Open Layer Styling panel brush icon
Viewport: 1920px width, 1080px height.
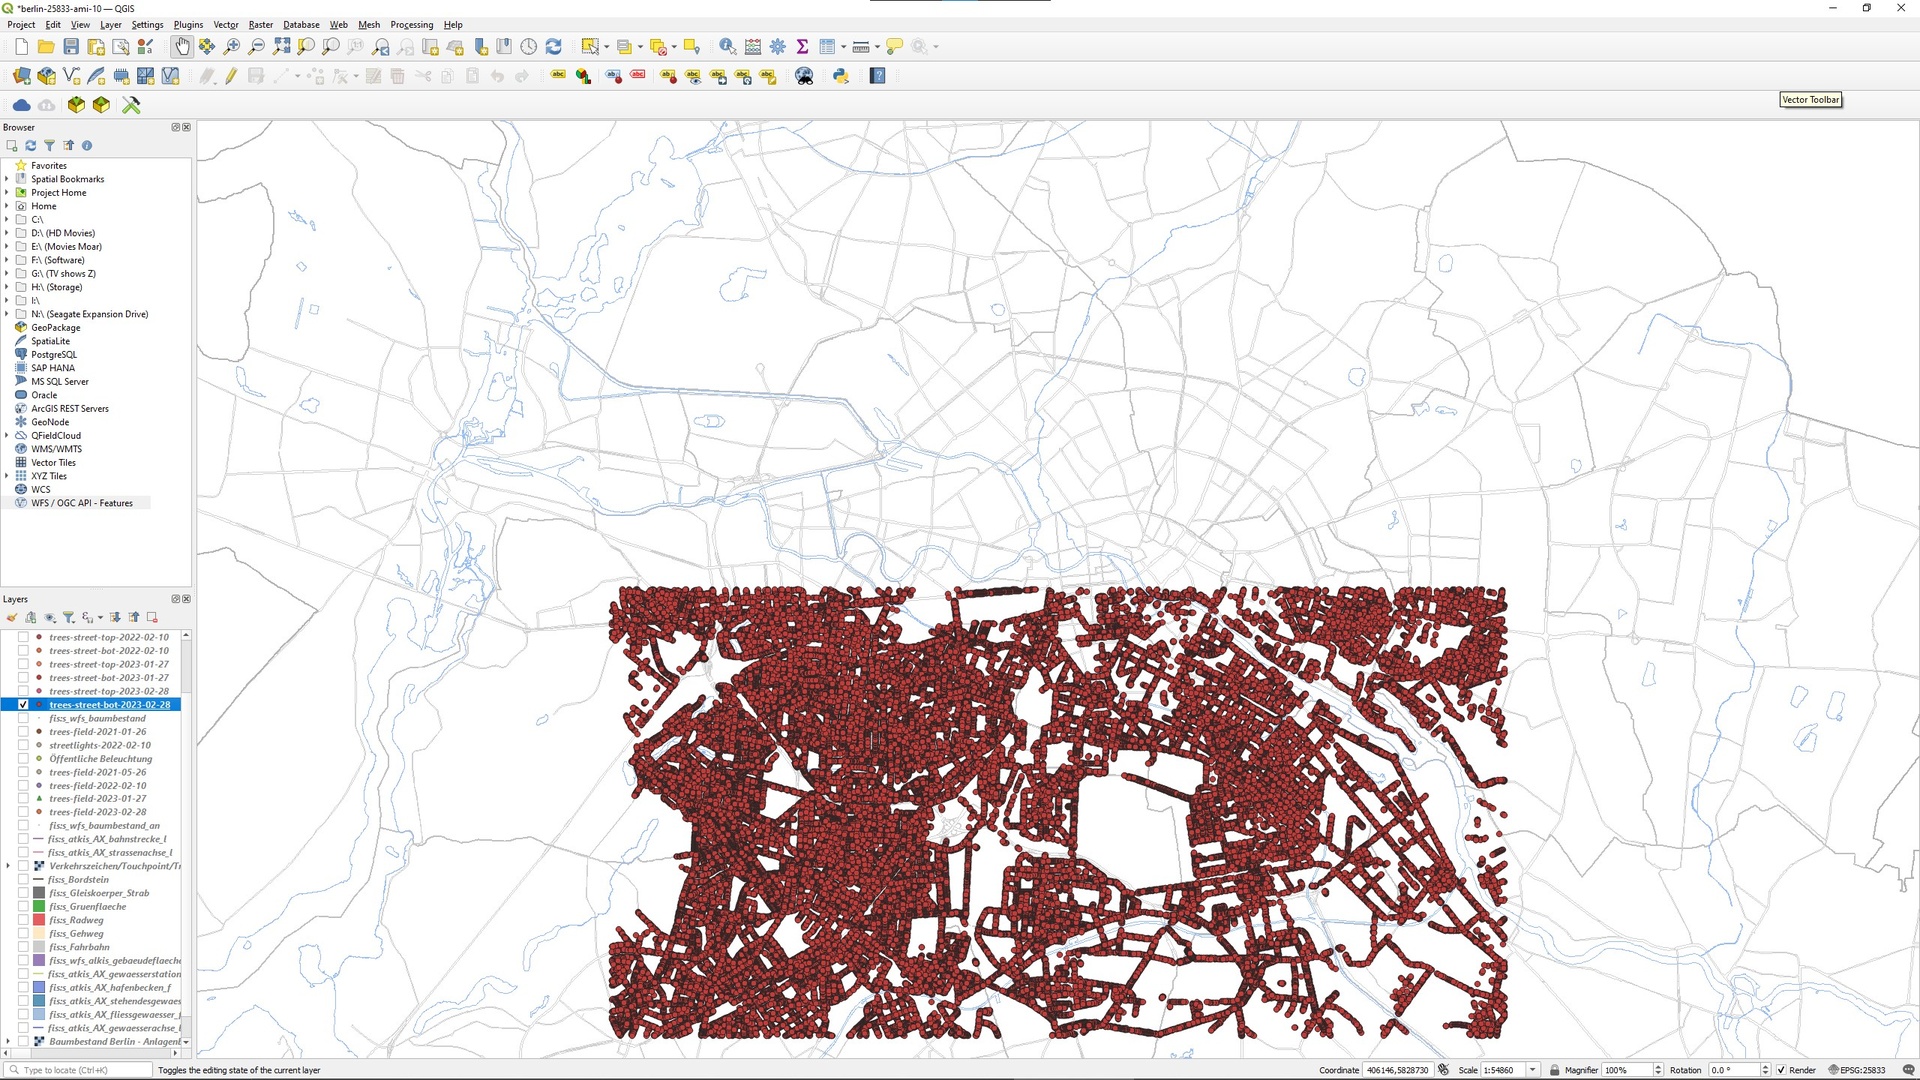12,617
